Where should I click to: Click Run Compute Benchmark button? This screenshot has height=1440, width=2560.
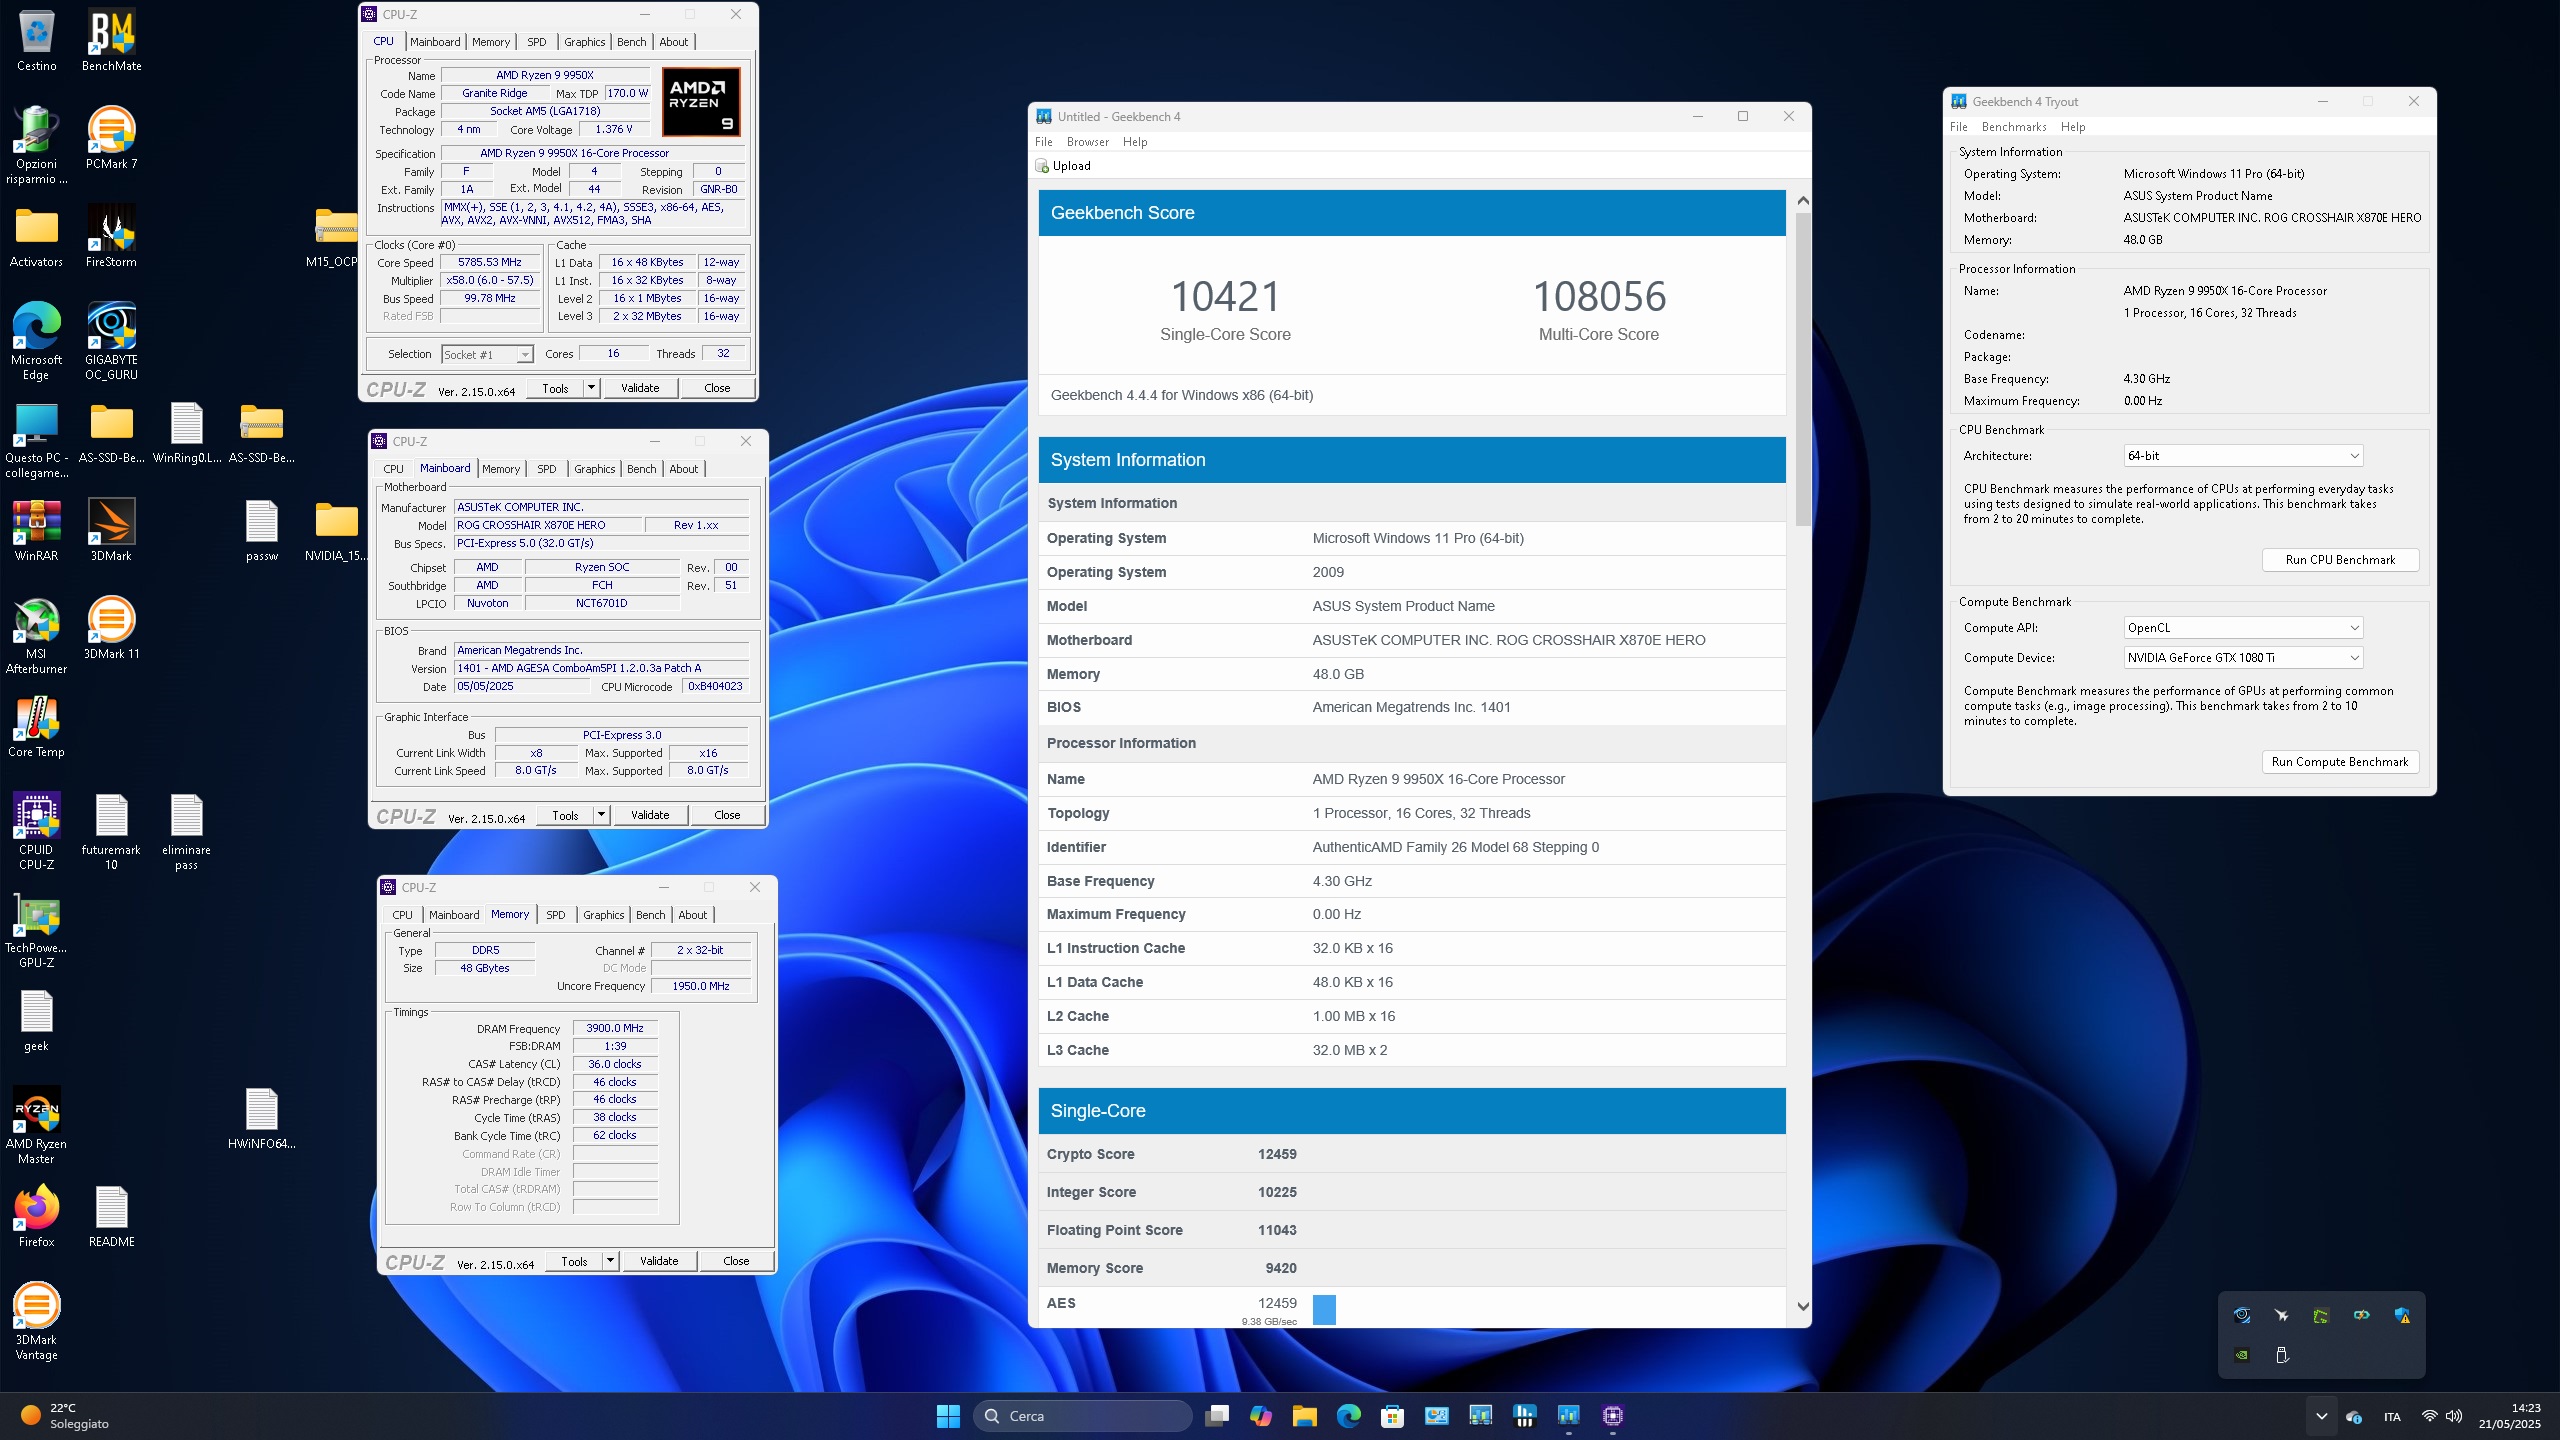(x=2340, y=762)
